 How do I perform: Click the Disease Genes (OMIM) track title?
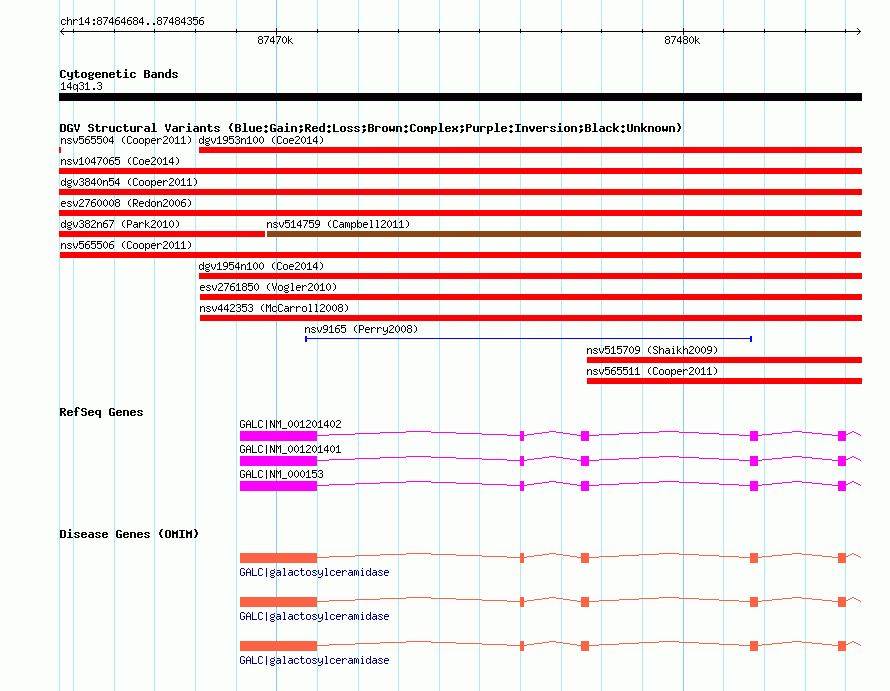129,534
